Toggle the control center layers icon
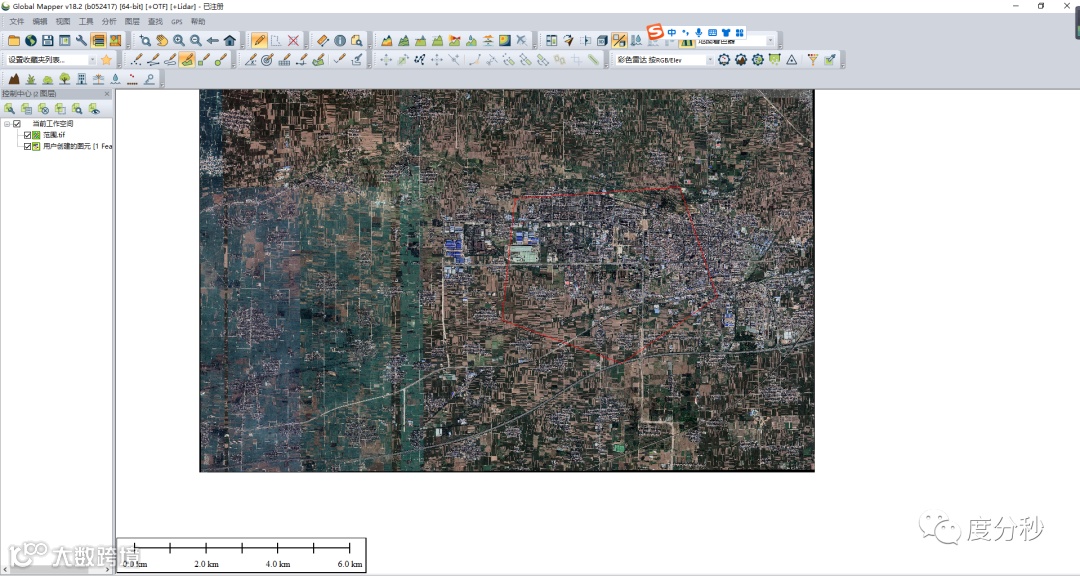Viewport: 1080px width, 576px height. click(x=98, y=41)
